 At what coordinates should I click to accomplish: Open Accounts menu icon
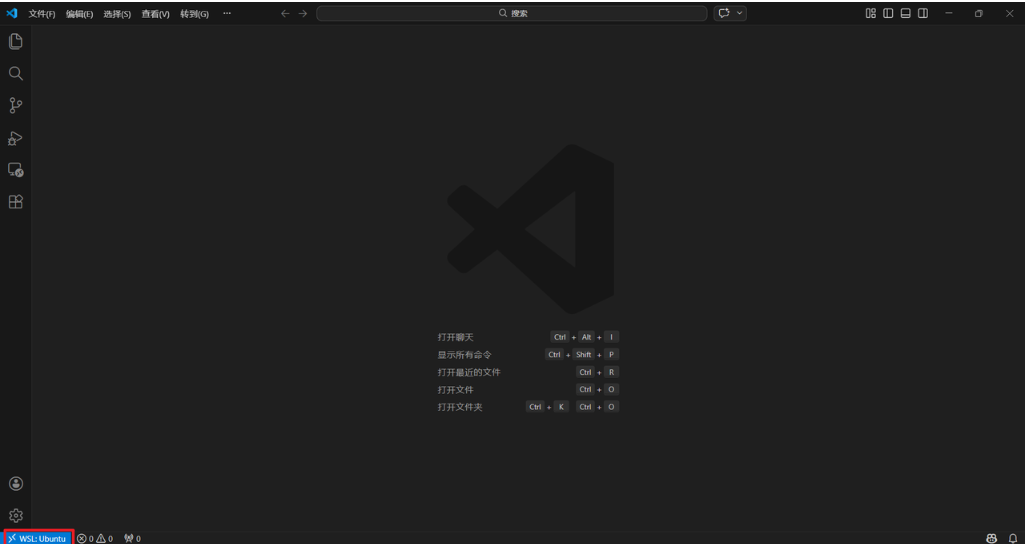click(16, 484)
